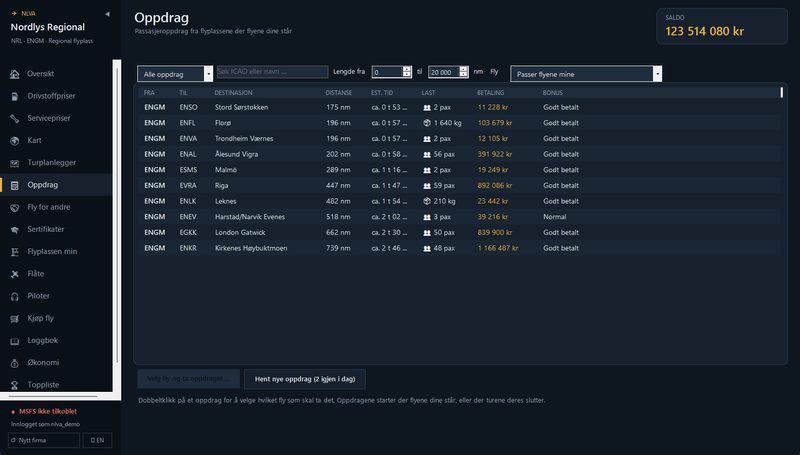Open the Loggbok section

point(56,340)
